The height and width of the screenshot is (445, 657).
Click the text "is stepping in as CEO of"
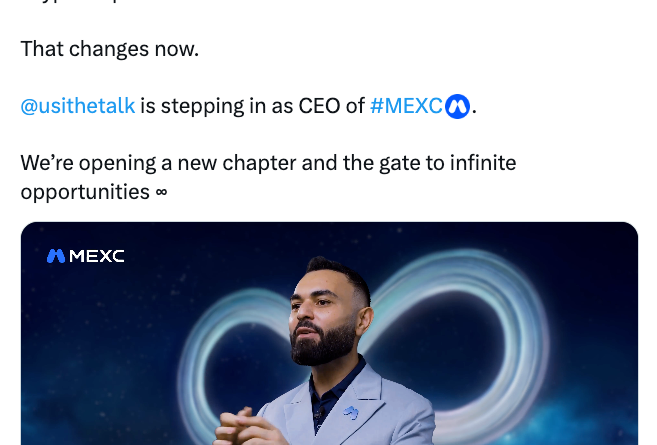(x=252, y=106)
